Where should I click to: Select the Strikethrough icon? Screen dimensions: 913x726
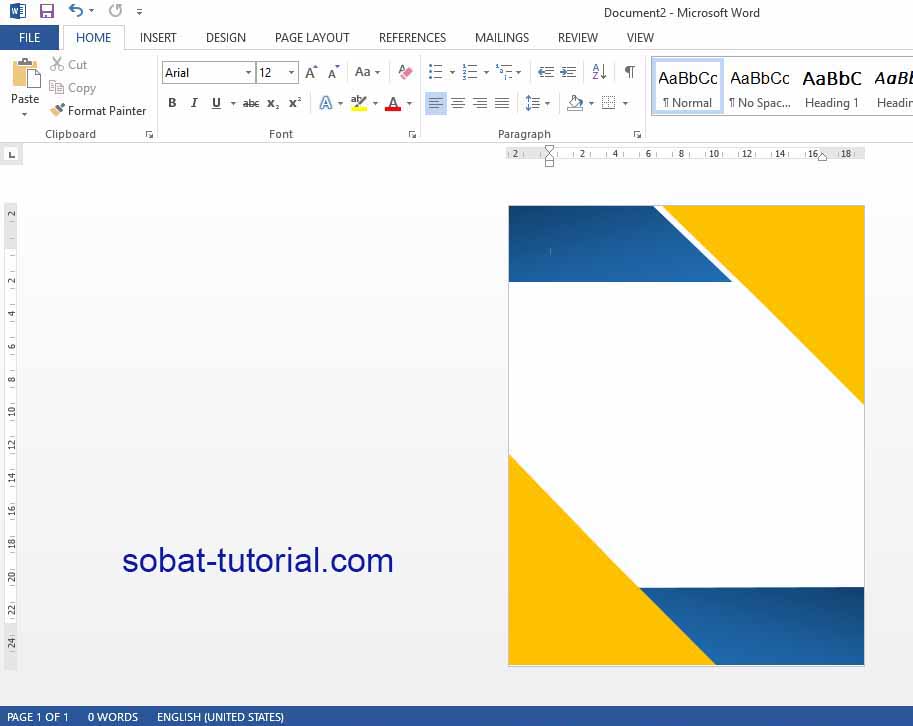(250, 103)
